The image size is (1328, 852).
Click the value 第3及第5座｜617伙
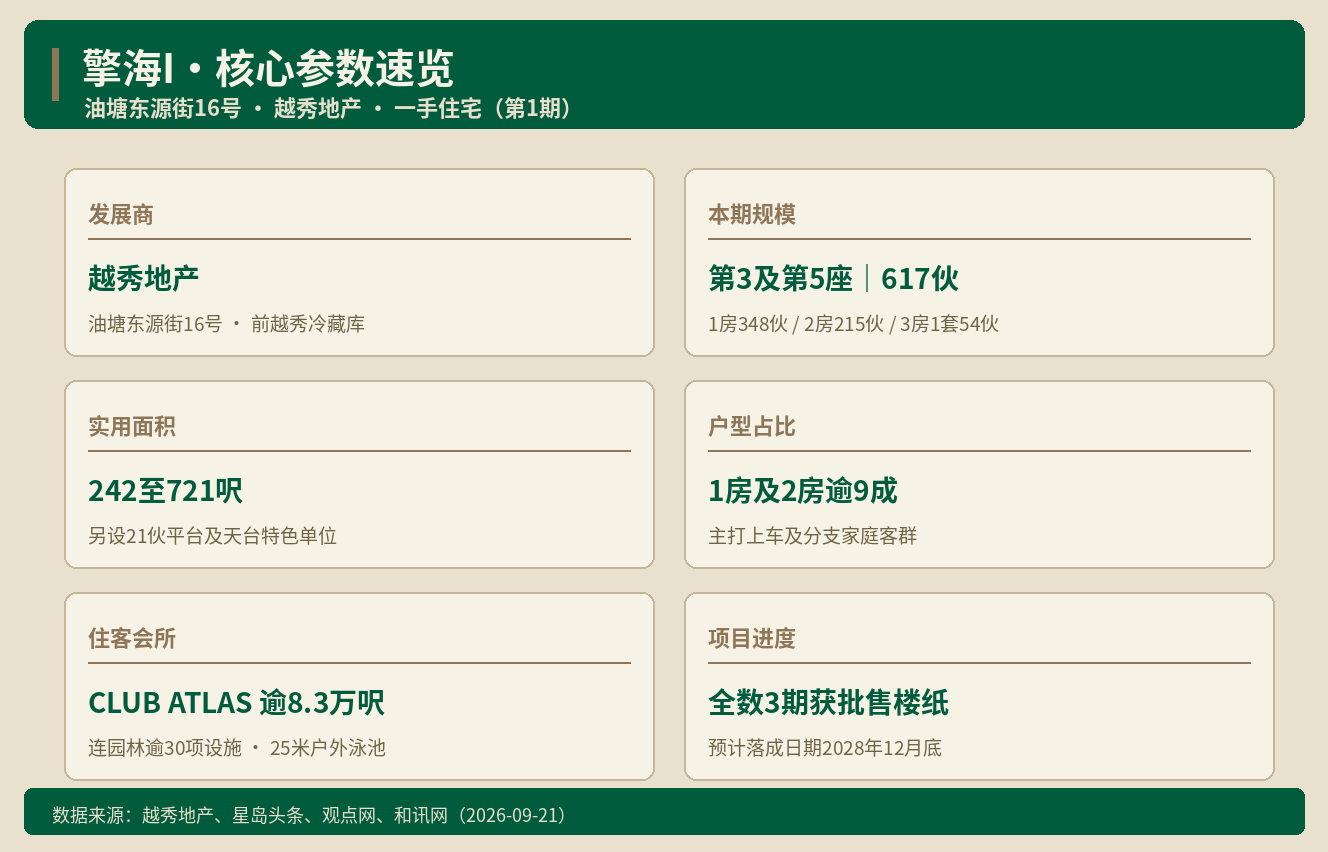[x=833, y=279]
